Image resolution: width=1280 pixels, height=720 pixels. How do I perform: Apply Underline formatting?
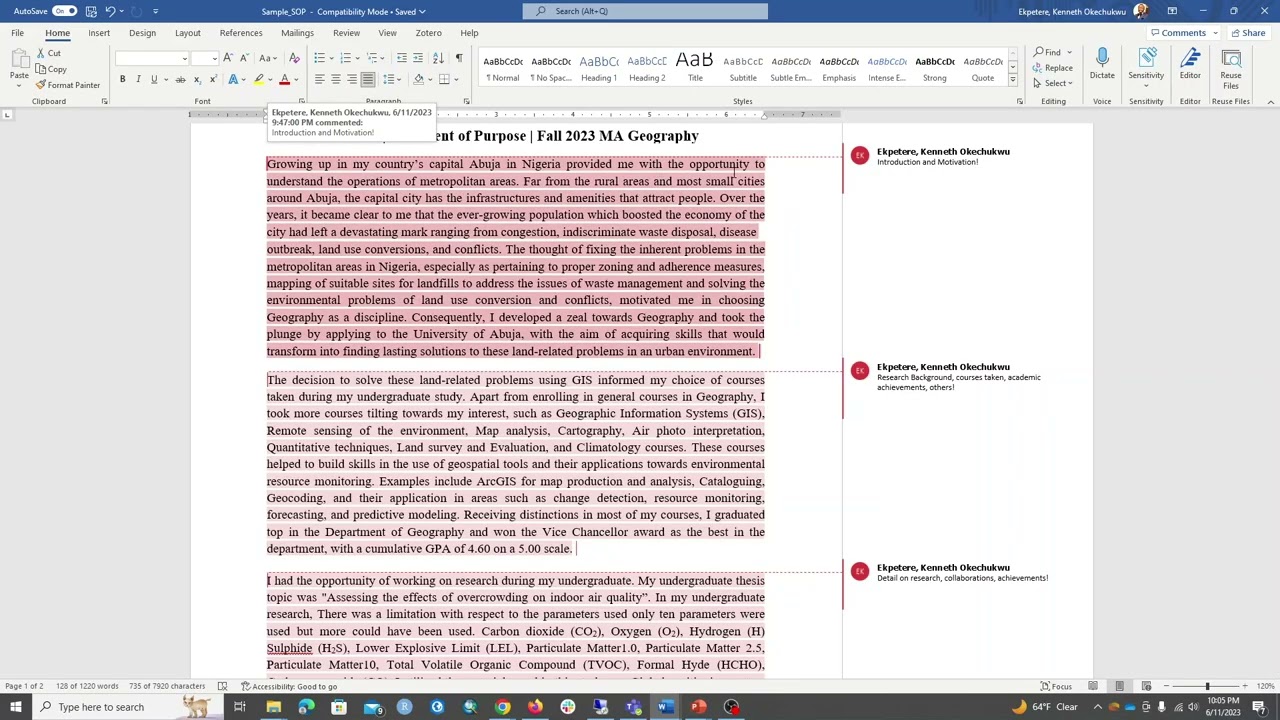click(154, 79)
